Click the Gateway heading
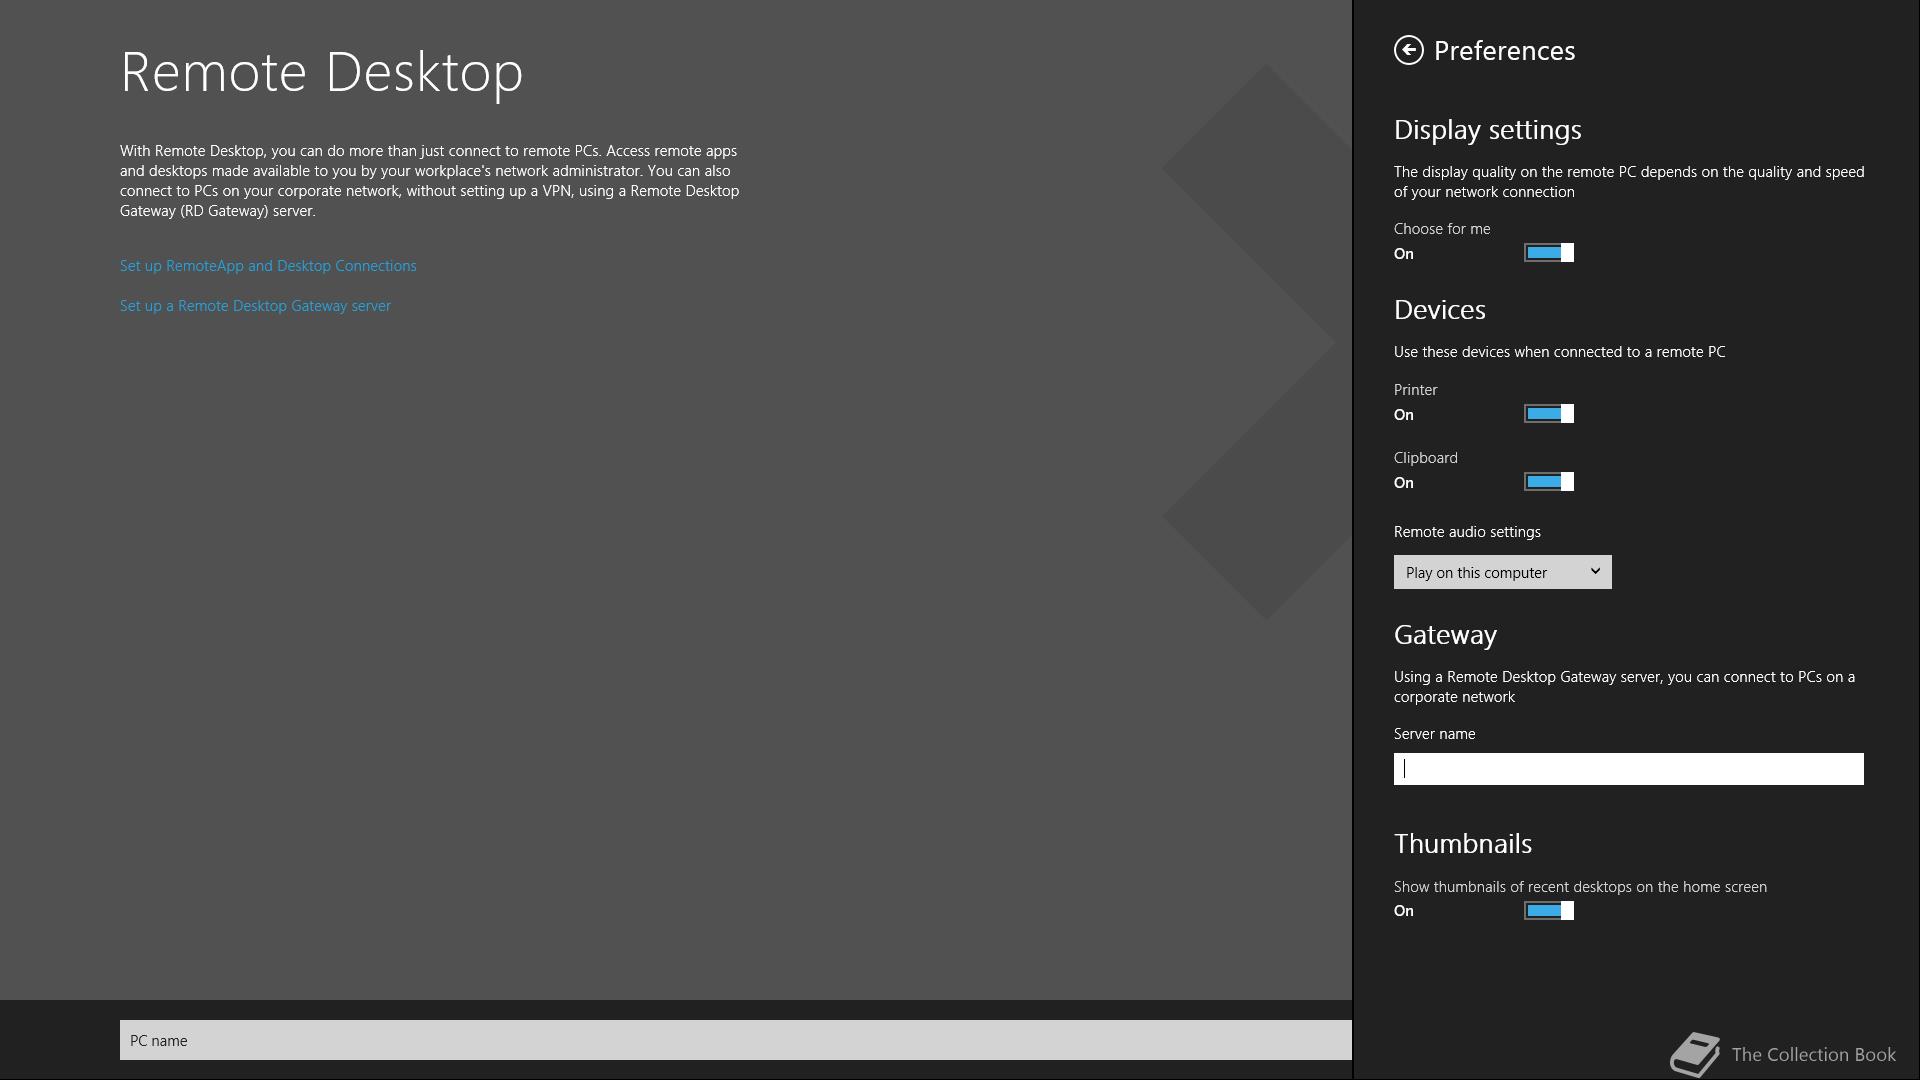 click(1445, 635)
